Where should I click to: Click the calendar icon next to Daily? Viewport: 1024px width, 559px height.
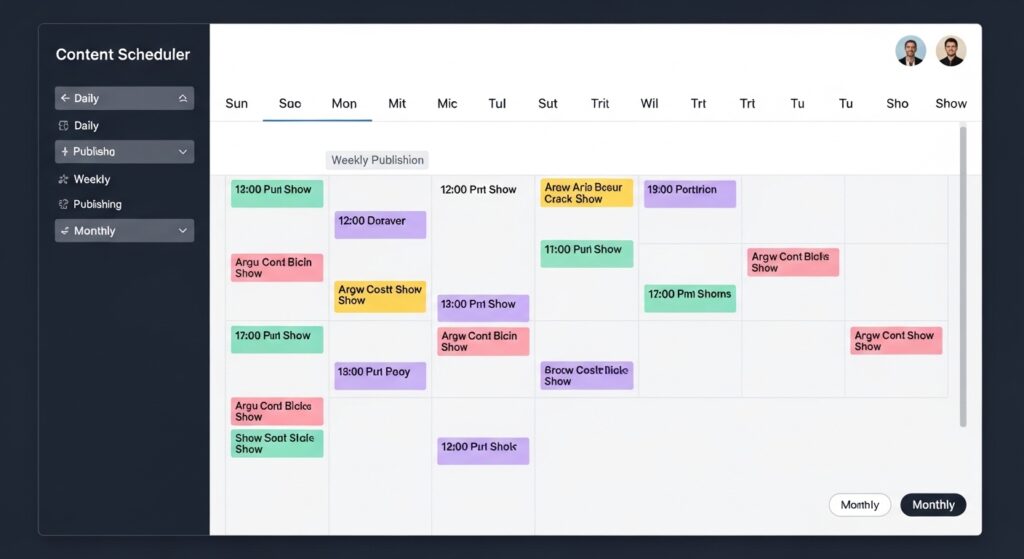[63, 125]
